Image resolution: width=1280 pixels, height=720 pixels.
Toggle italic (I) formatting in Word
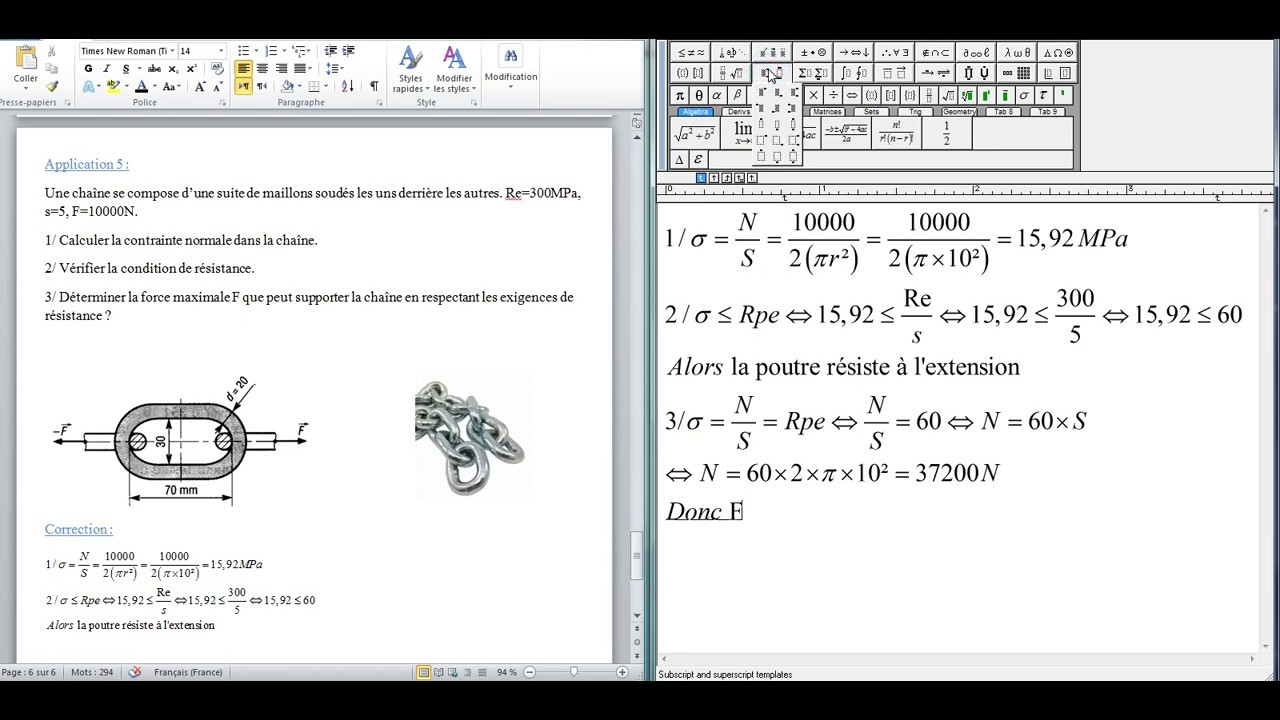[107, 69]
